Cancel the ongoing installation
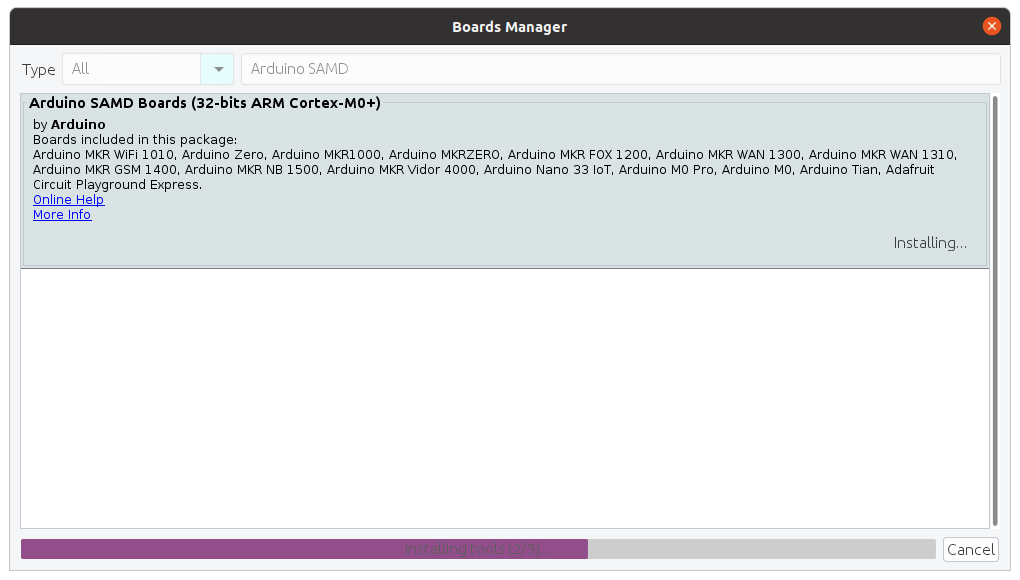This screenshot has width=1020, height=580. click(x=970, y=549)
